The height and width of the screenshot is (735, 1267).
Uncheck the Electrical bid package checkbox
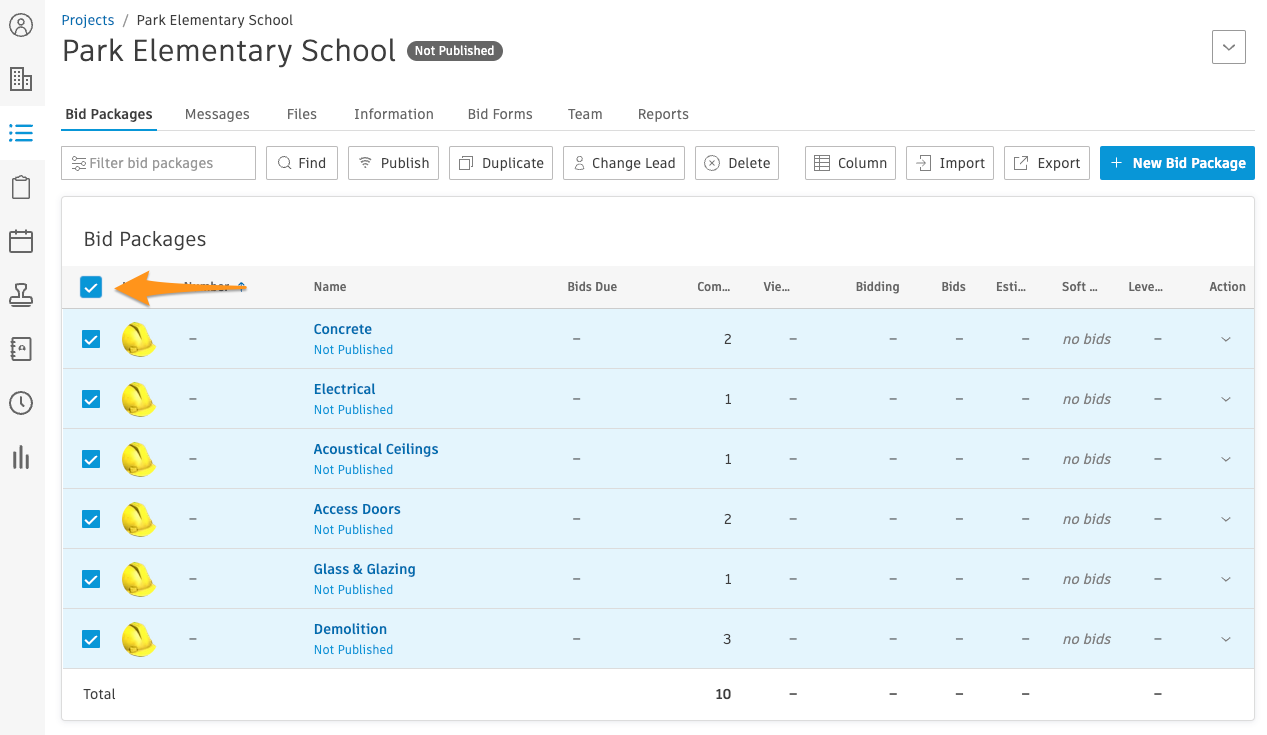point(91,399)
